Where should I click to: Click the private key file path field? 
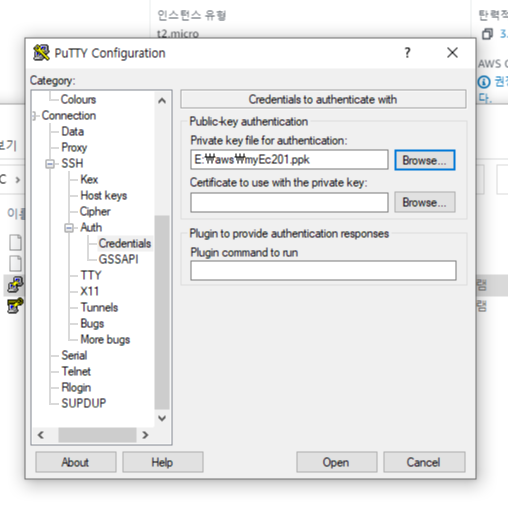point(289,160)
